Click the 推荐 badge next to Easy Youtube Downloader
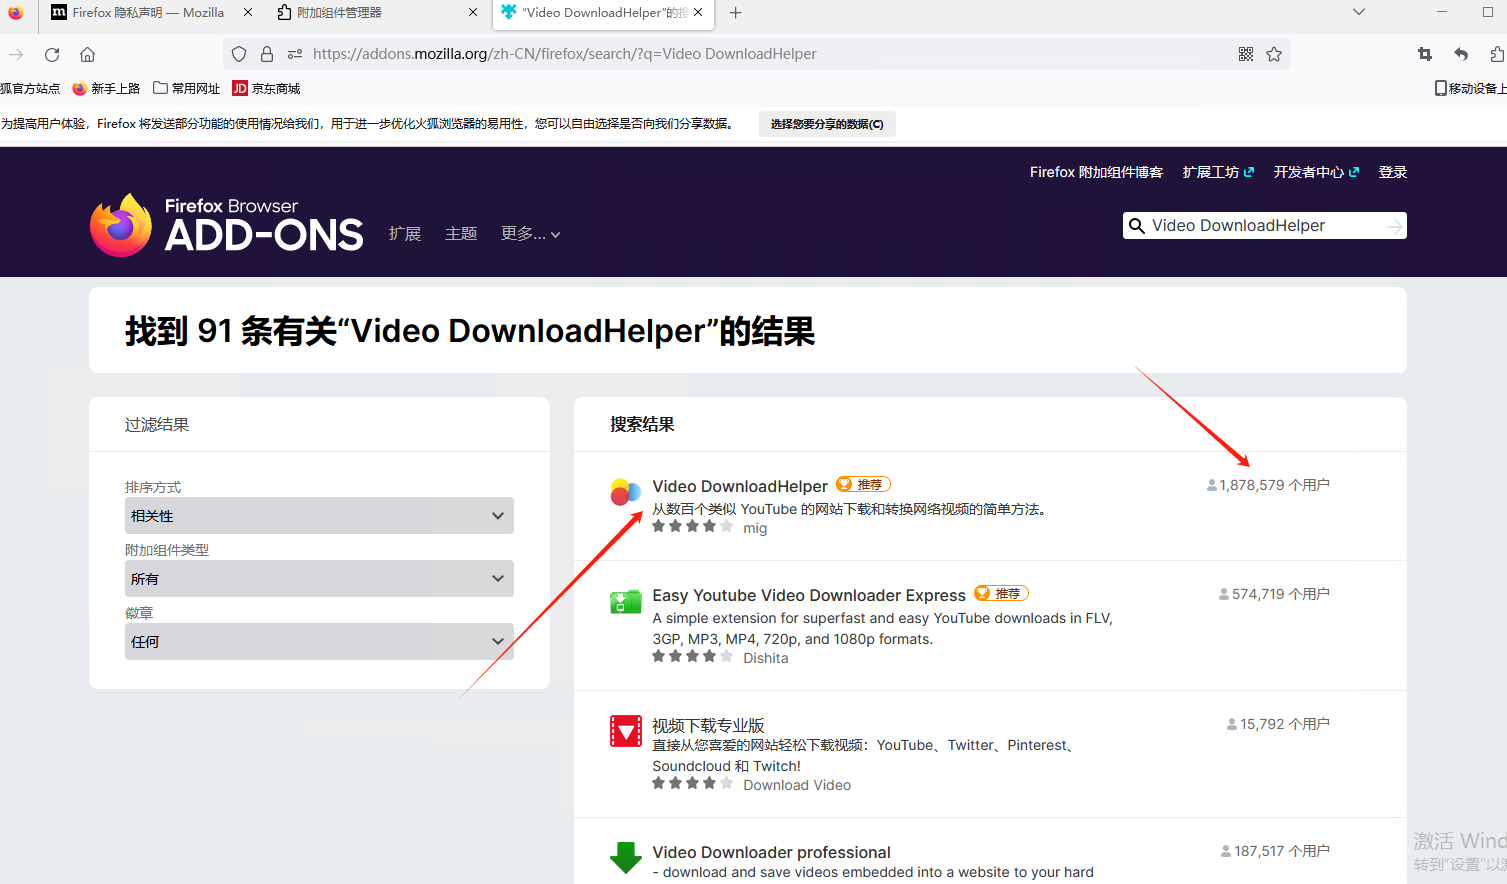The height and width of the screenshot is (884, 1507). click(x=1001, y=593)
